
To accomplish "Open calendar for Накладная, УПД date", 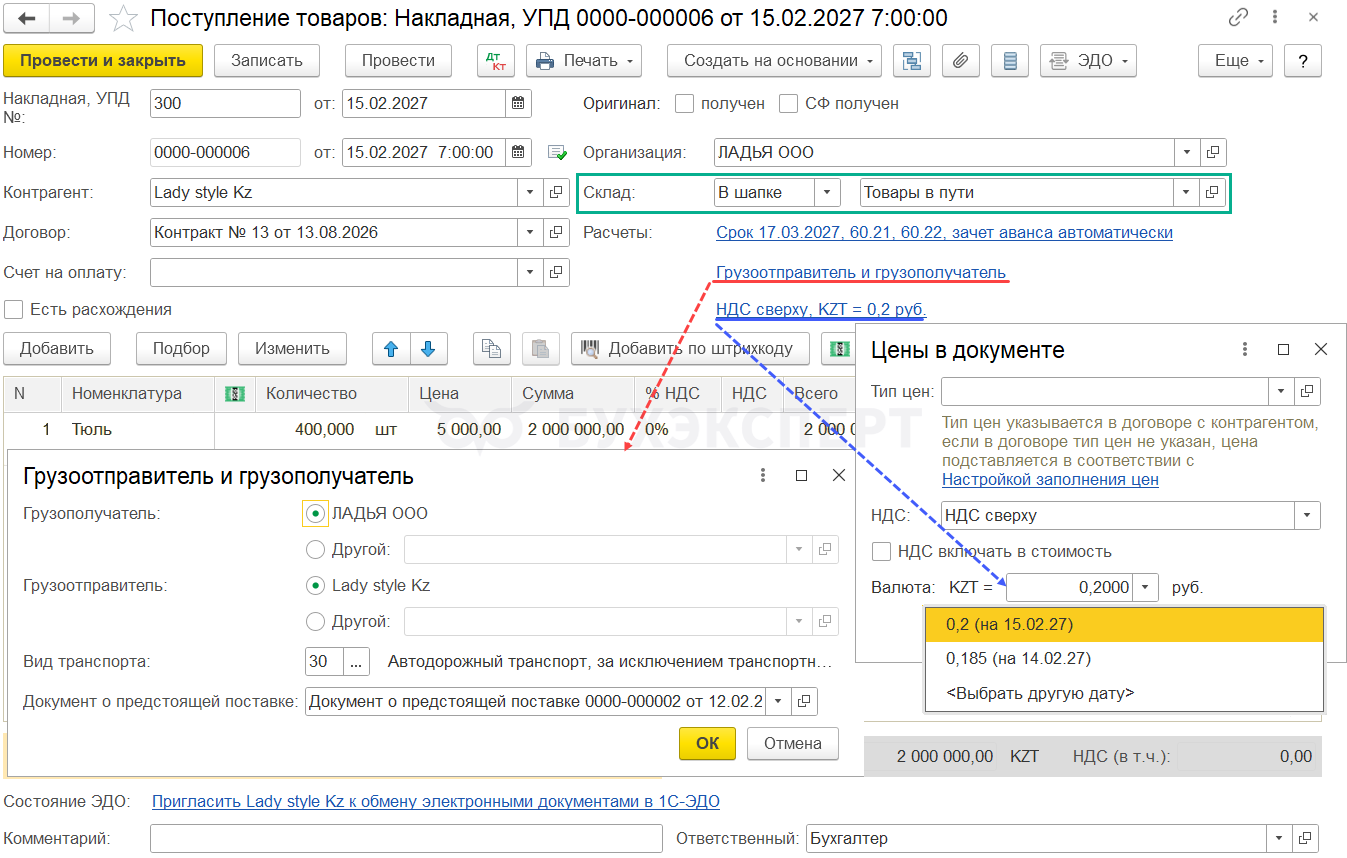I will point(518,103).
